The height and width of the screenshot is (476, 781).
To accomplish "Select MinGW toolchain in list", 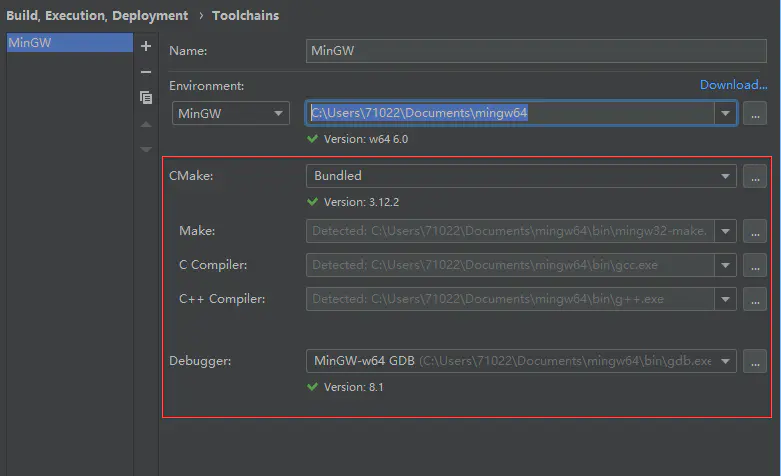I will [70, 43].
